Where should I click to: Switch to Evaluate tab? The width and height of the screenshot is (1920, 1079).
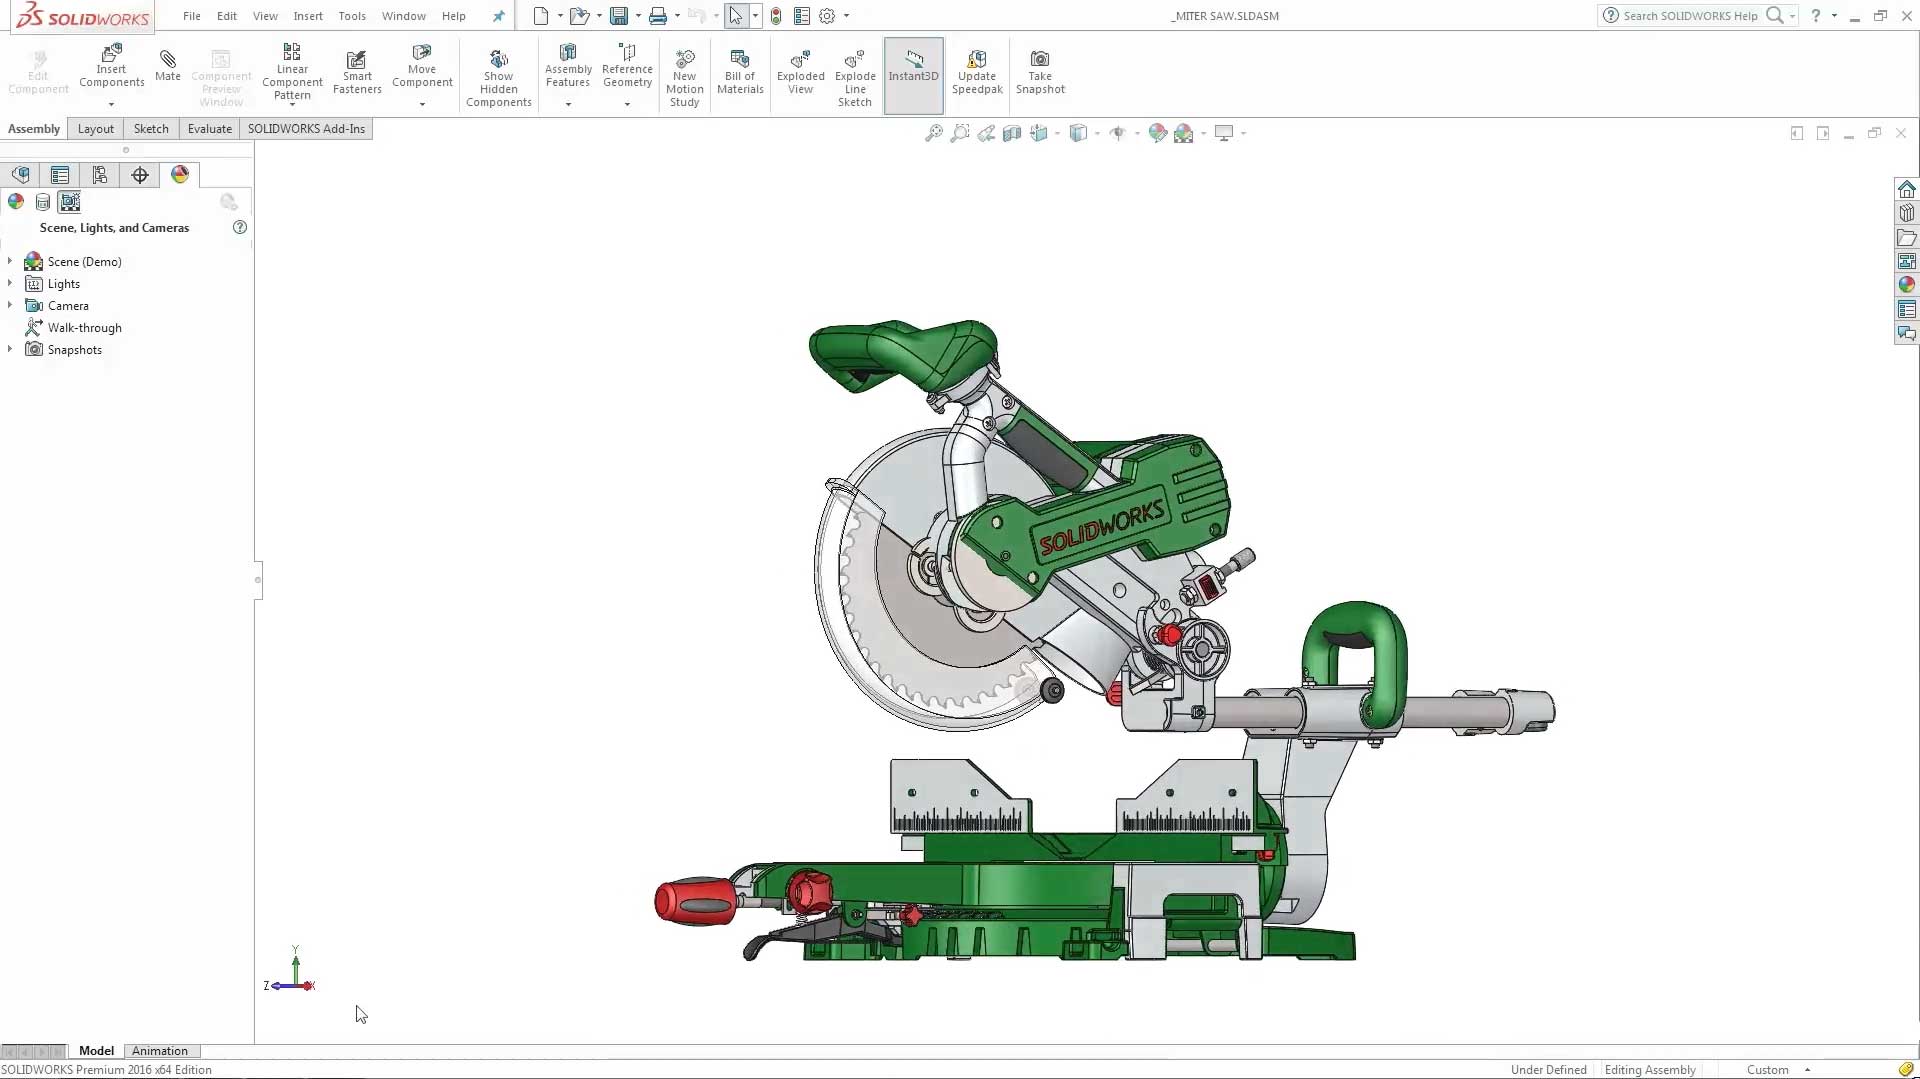tap(210, 129)
